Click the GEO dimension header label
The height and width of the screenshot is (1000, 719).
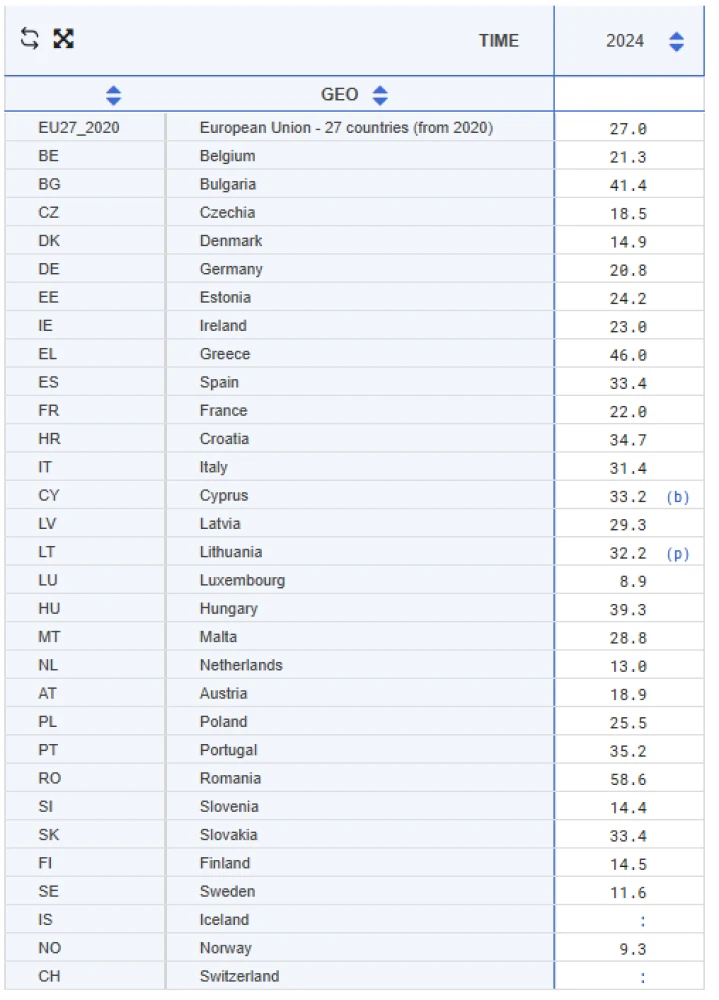point(339,95)
